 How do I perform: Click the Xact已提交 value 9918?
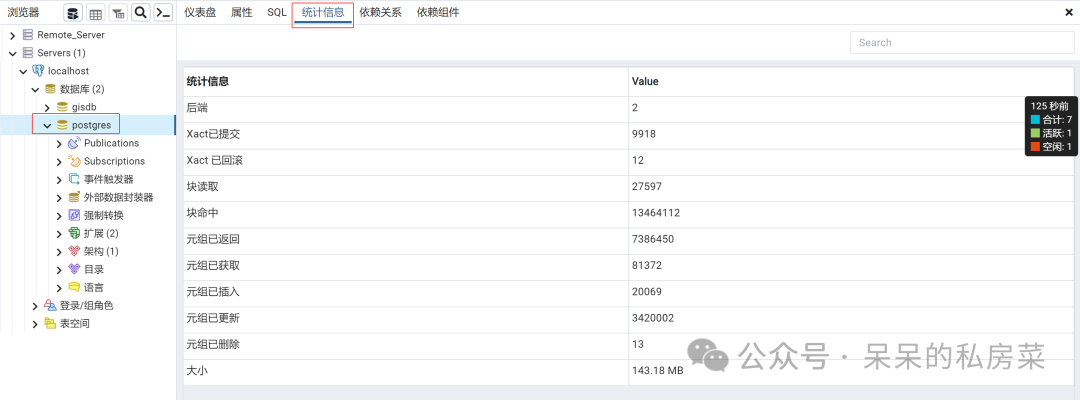pyautogui.click(x=643, y=134)
